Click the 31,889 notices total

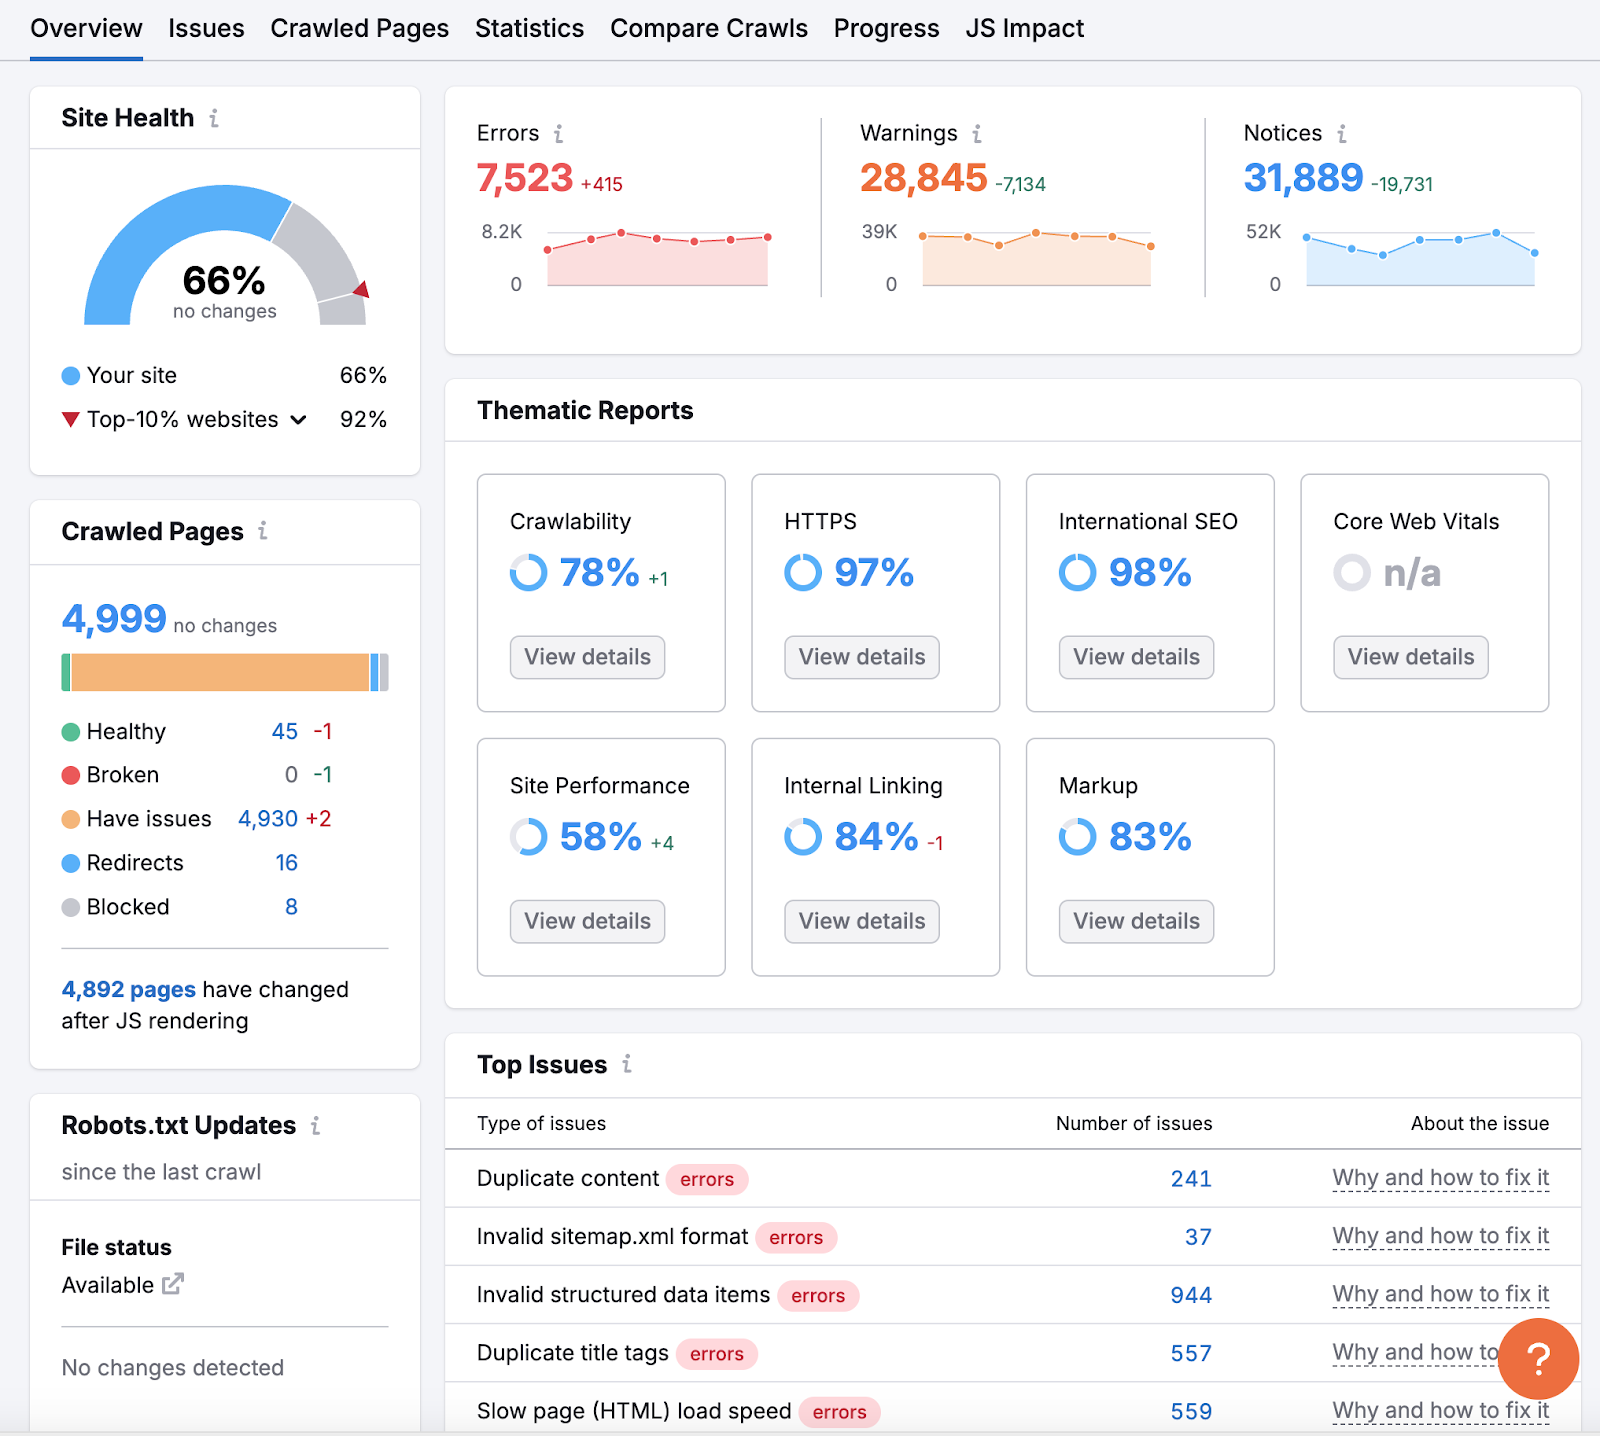1303,178
